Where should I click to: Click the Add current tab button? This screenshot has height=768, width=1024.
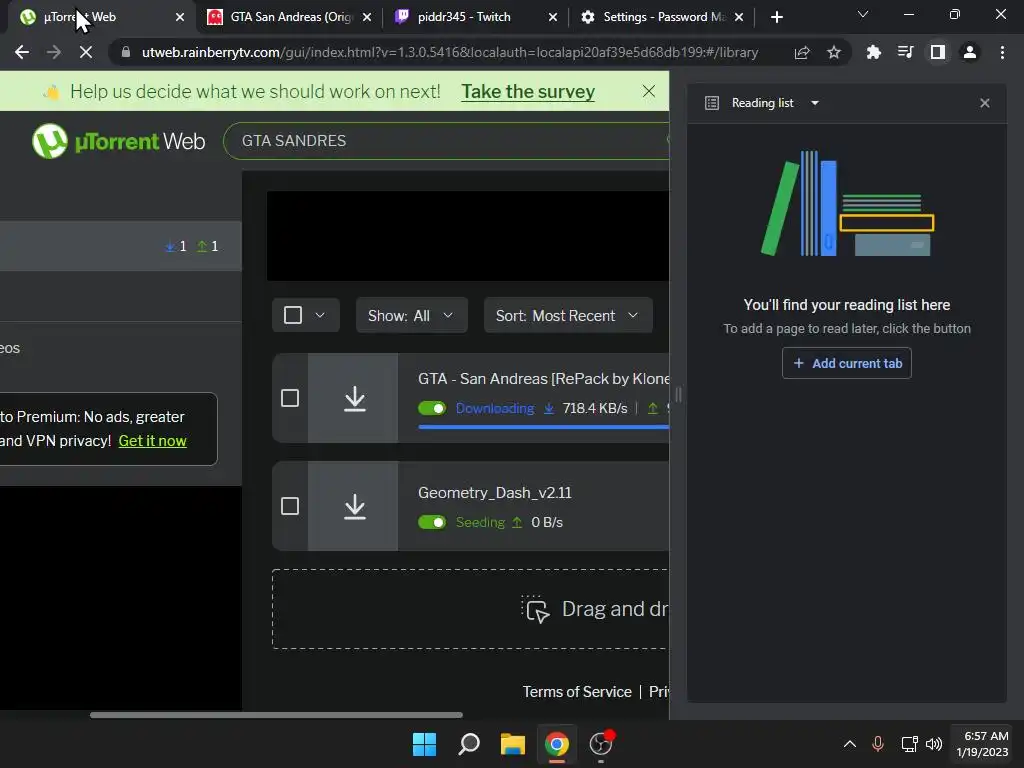[847, 363]
